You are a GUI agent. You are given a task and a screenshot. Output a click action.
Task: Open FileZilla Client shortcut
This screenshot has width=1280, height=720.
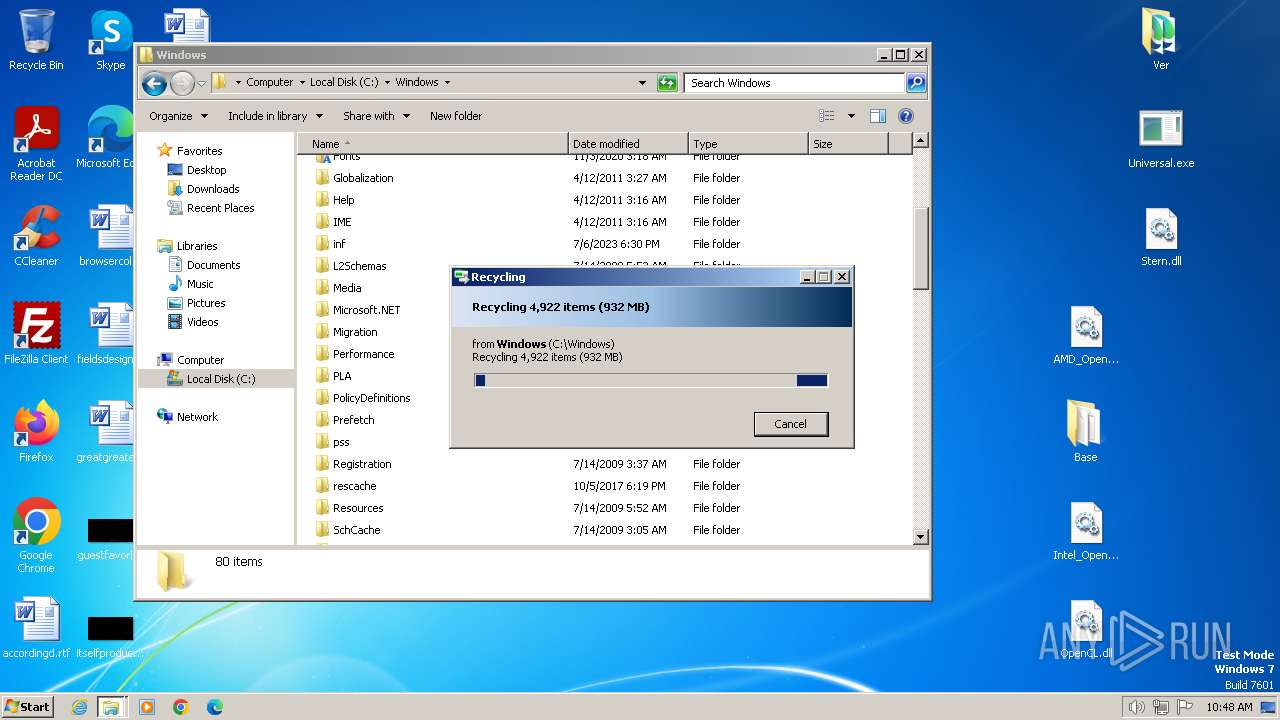click(x=36, y=334)
